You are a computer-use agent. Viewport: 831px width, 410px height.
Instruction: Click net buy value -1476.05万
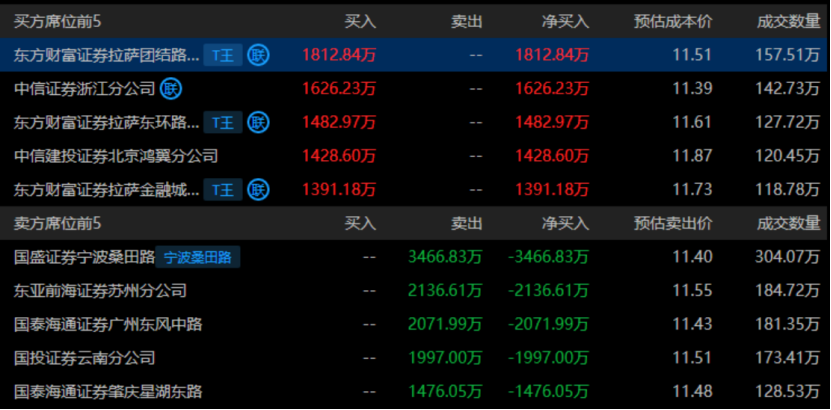(x=549, y=392)
